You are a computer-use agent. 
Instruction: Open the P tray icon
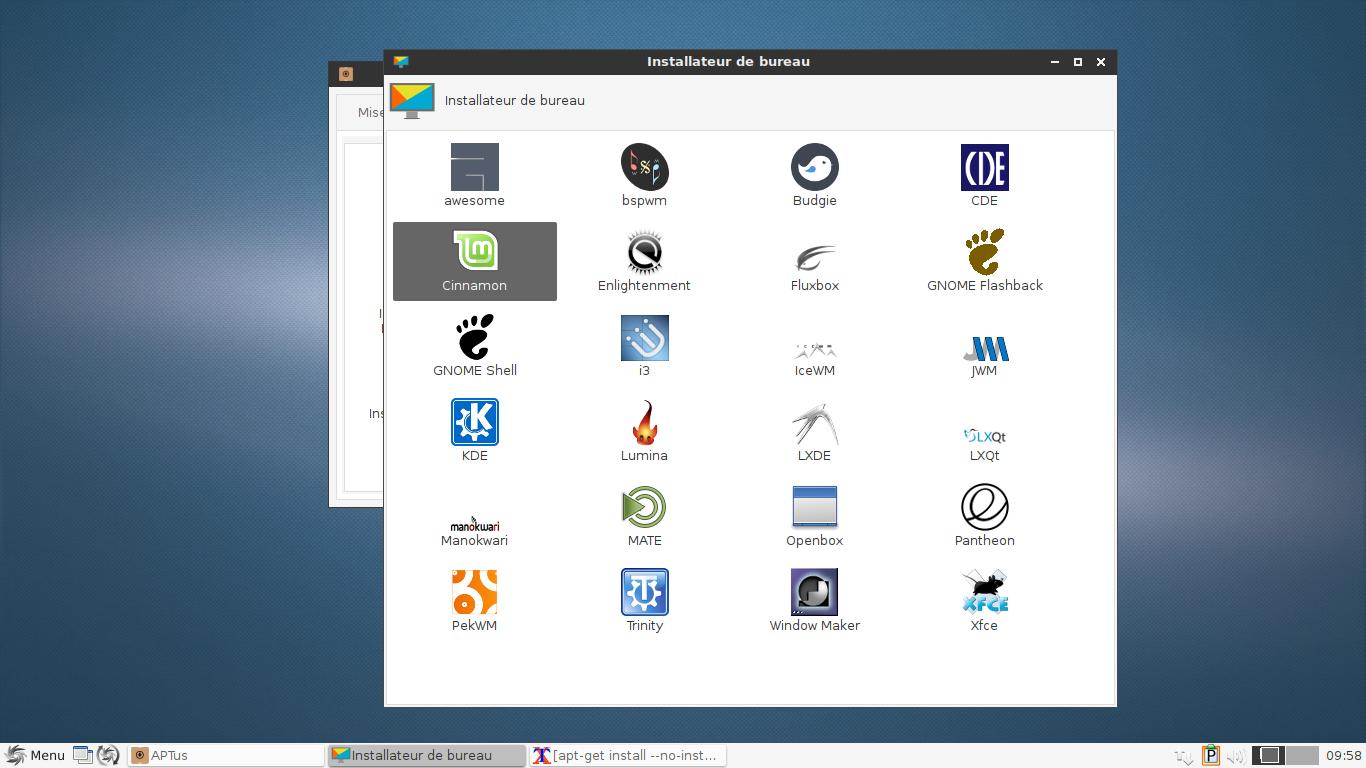[x=1210, y=755]
